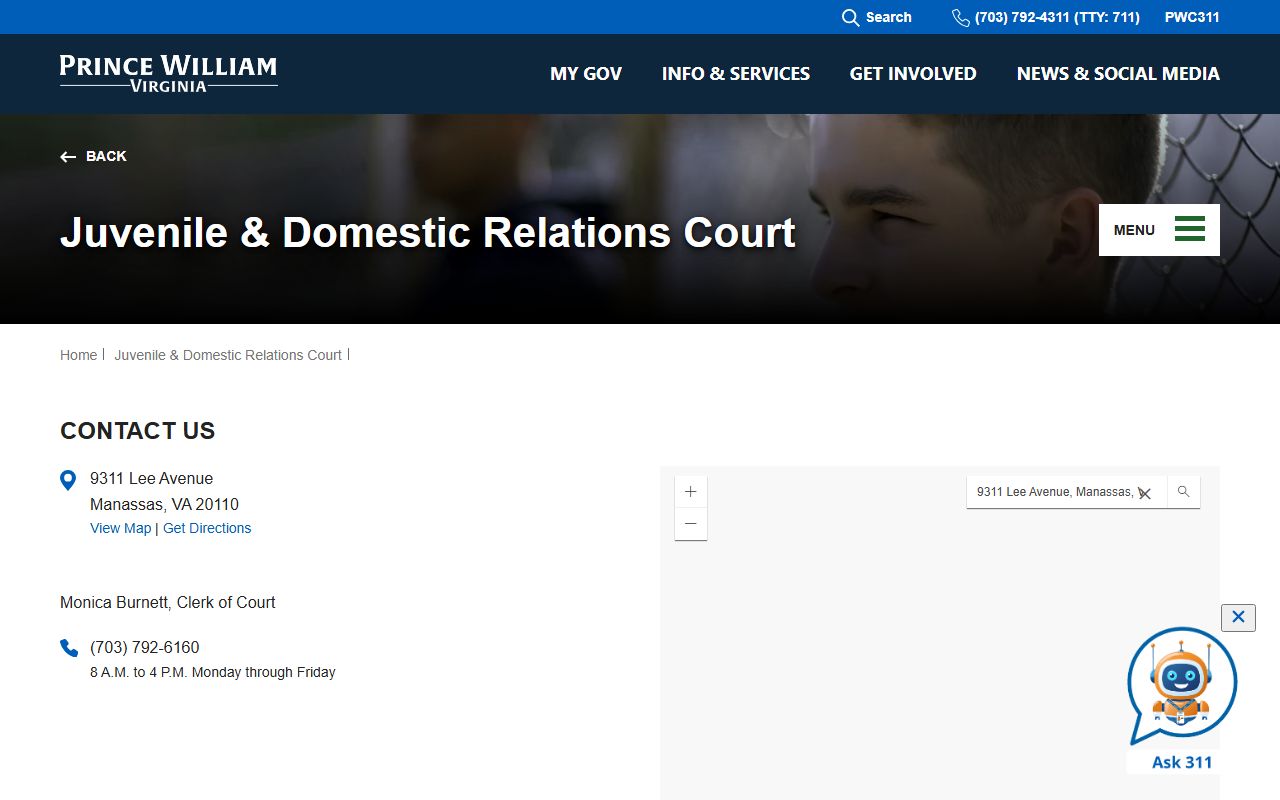Zoom in on the map
Viewport: 1280px width, 800px height.
point(691,492)
